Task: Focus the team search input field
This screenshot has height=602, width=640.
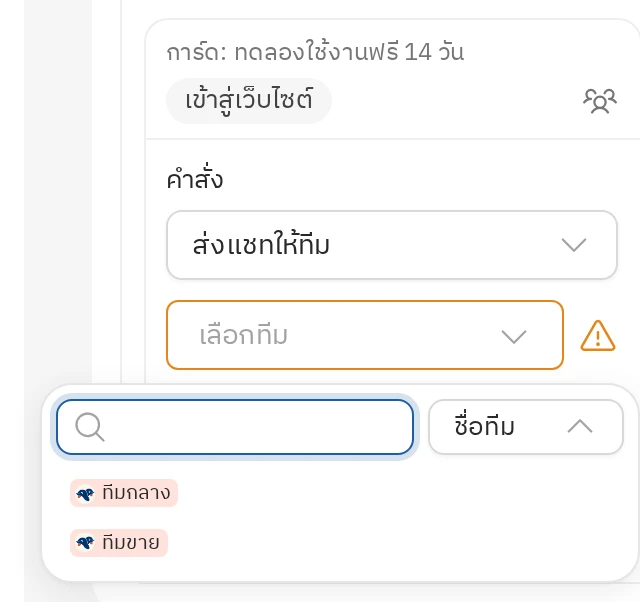Action: [x=235, y=427]
